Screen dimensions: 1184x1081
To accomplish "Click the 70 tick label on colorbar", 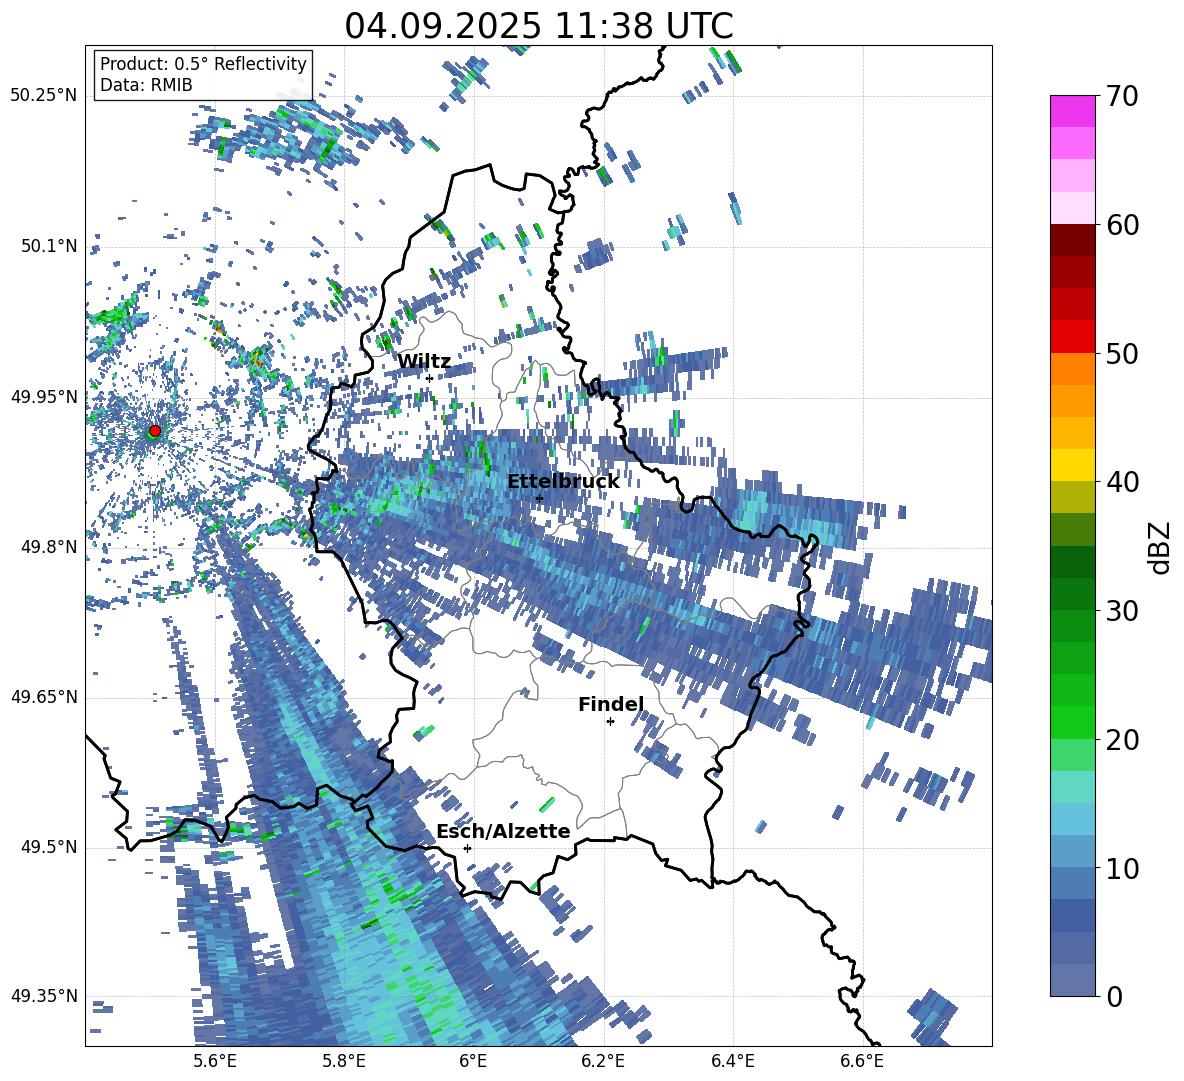I will coord(1121,96).
